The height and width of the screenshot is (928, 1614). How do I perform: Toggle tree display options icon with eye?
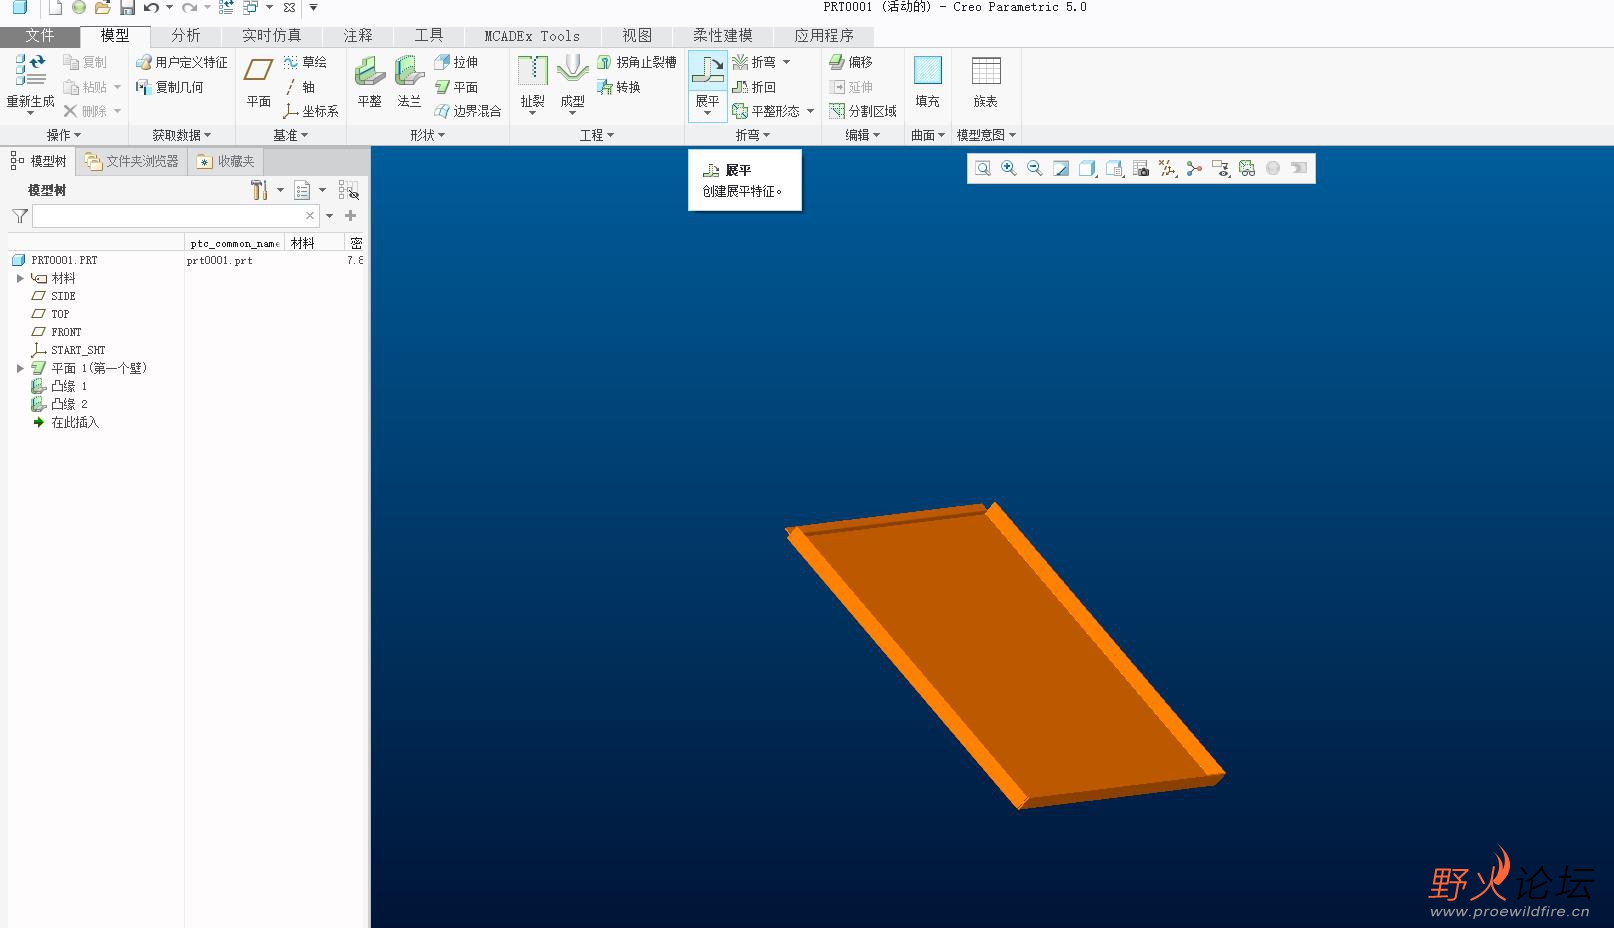coord(348,190)
